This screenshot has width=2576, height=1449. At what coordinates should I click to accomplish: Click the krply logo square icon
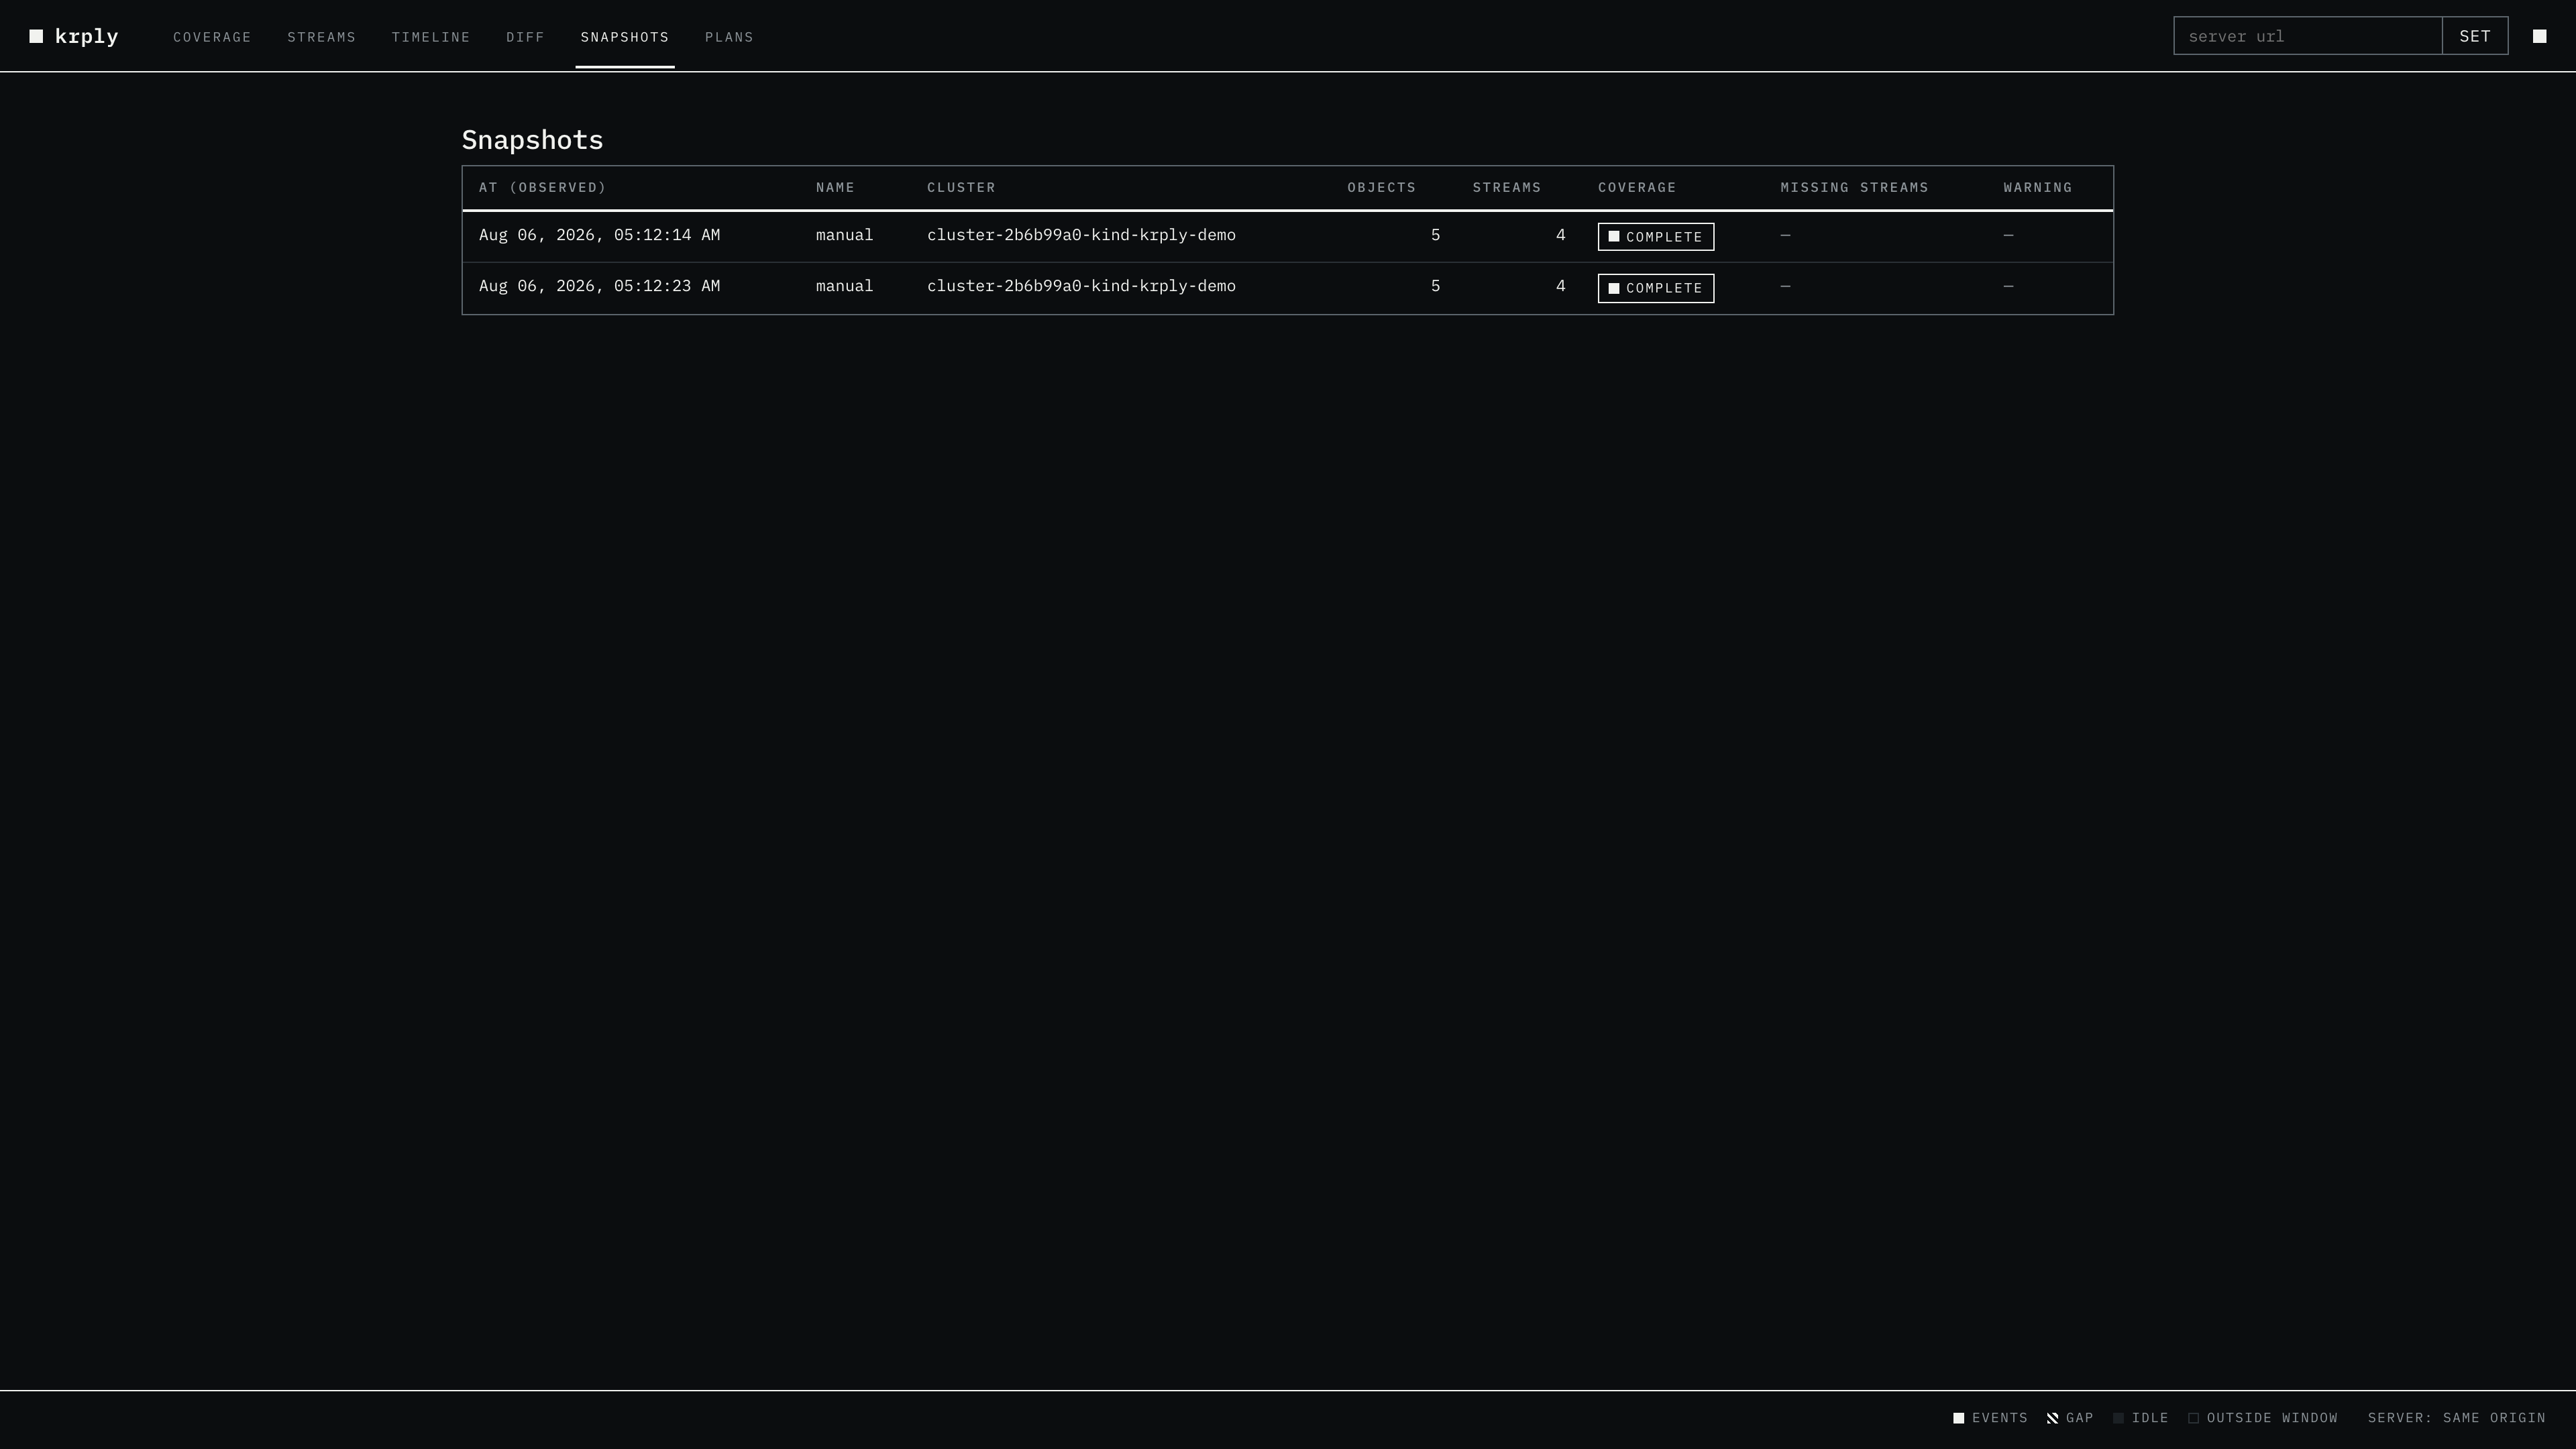[x=36, y=37]
